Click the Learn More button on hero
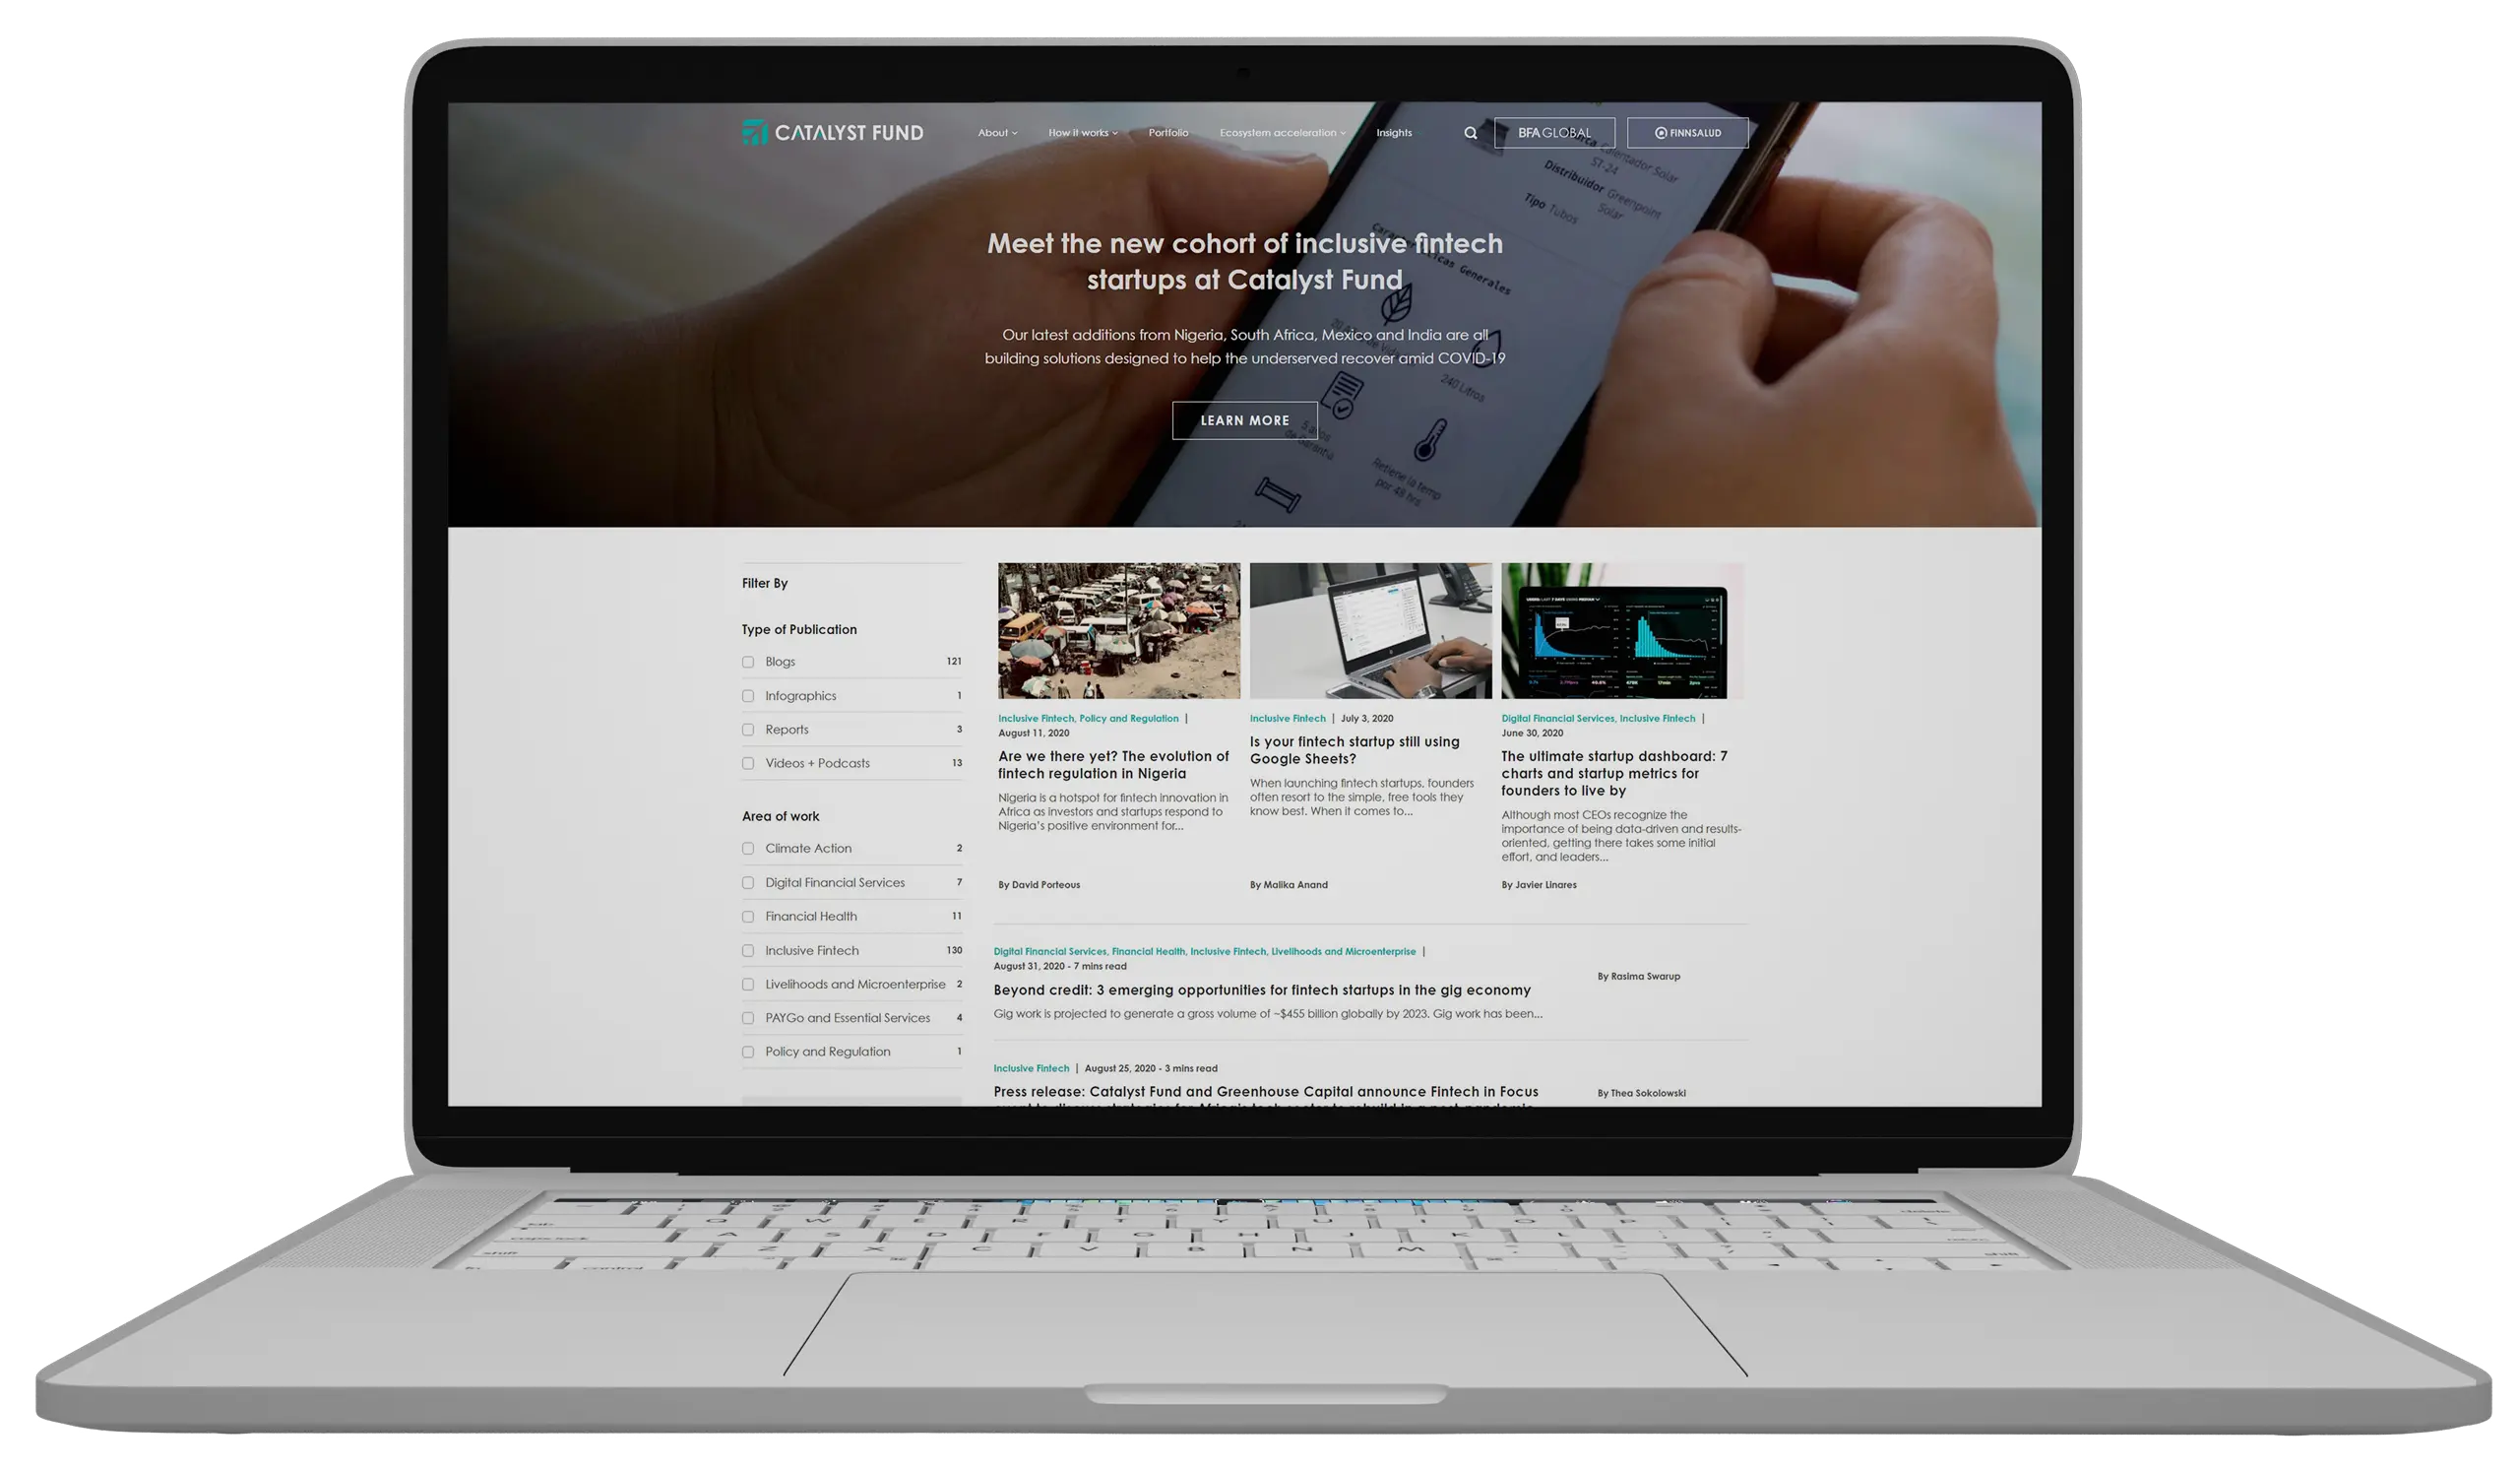This screenshot has width=2520, height=1469. 1244,418
